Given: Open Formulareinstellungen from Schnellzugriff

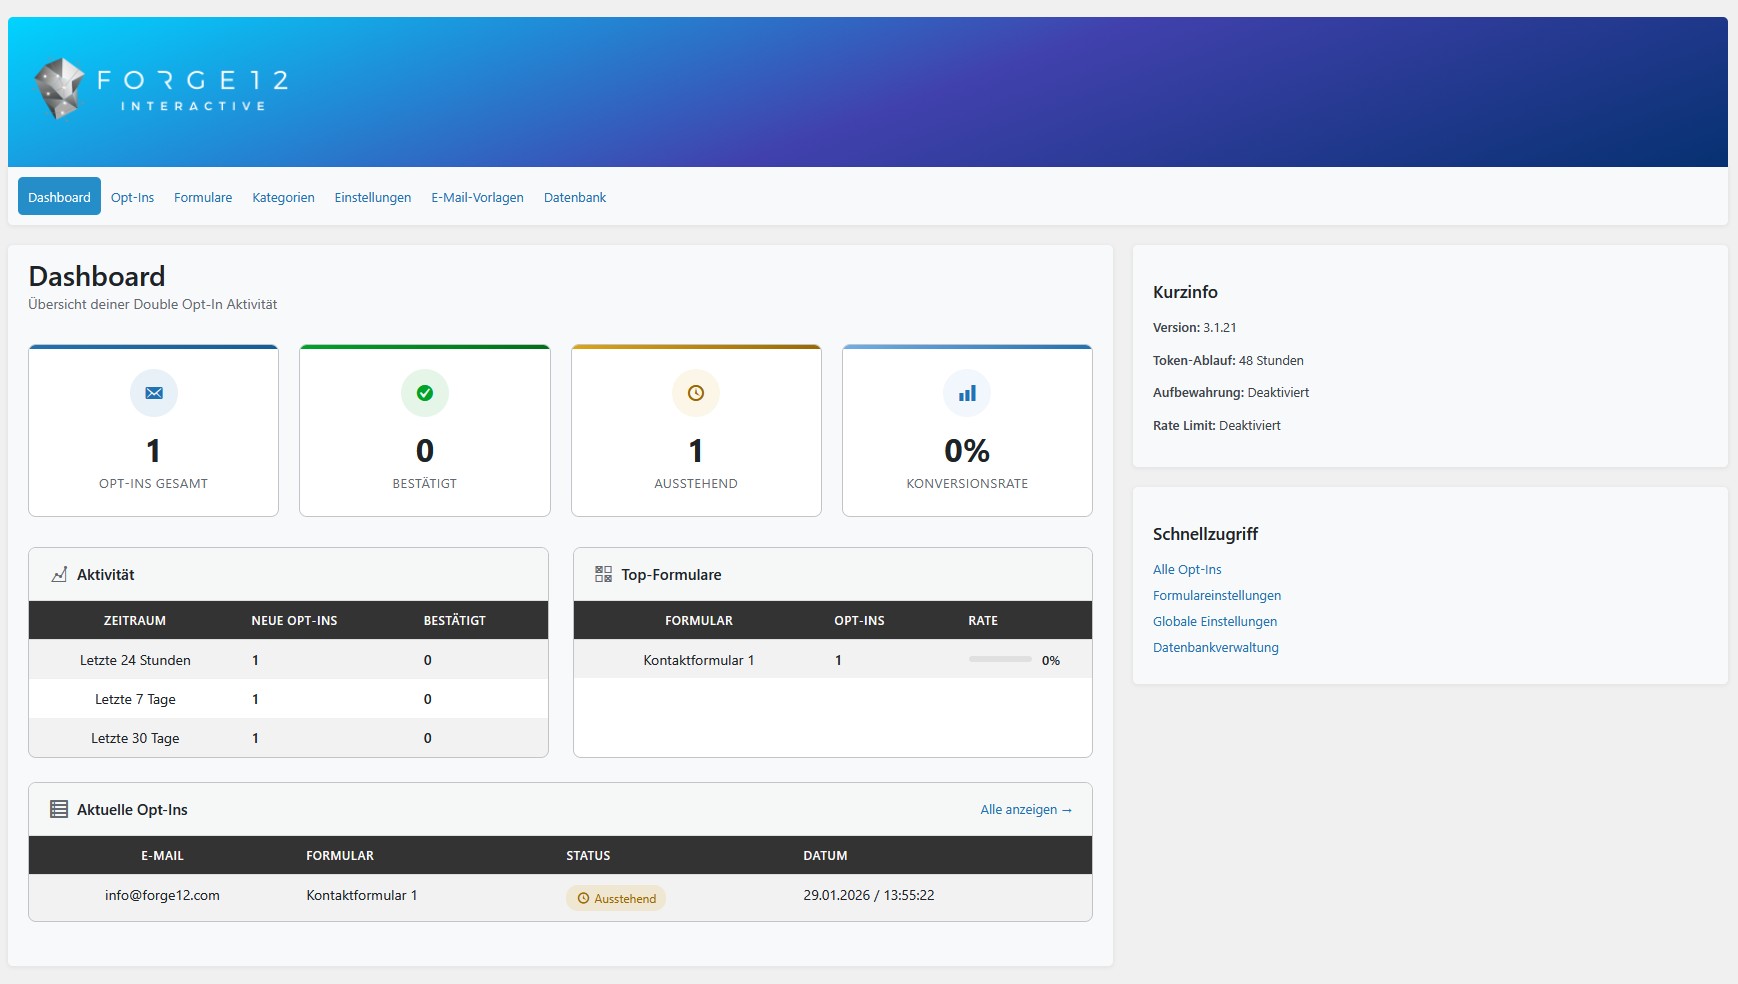Looking at the screenshot, I should click(1217, 595).
